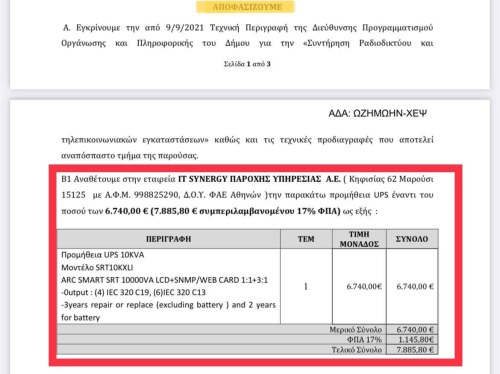The height and width of the screenshot is (374, 500).
Task: Click the page indicator Σελίδα 1 από 3
Action: tap(247, 64)
